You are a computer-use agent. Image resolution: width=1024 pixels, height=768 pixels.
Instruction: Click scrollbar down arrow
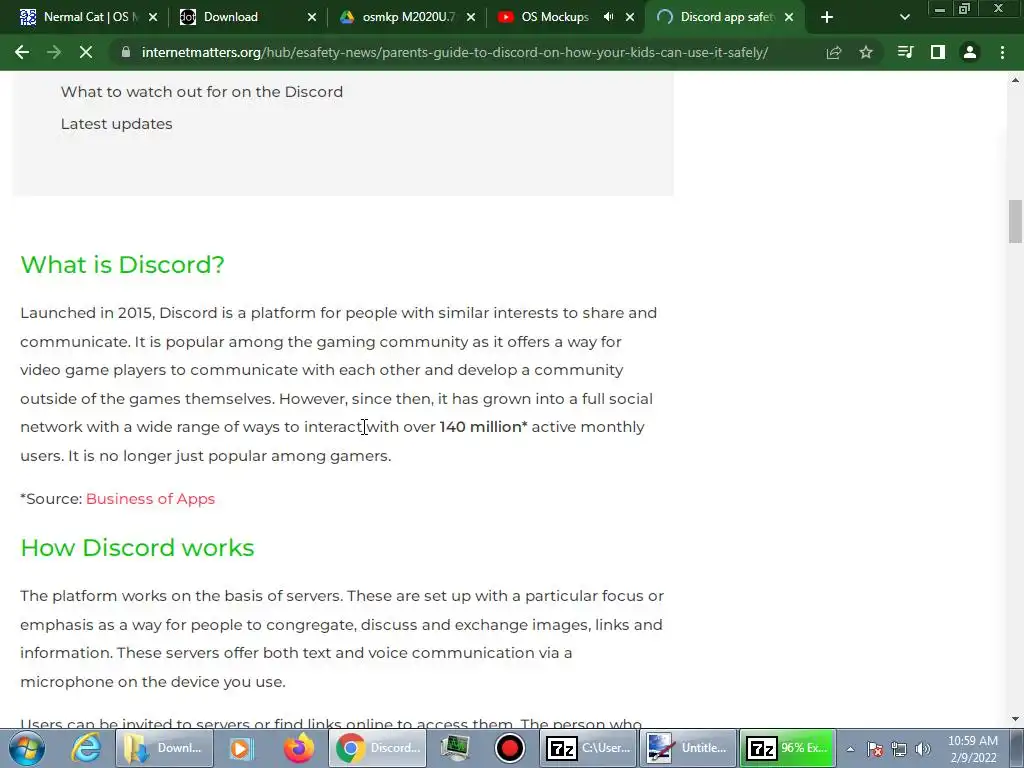click(1015, 719)
